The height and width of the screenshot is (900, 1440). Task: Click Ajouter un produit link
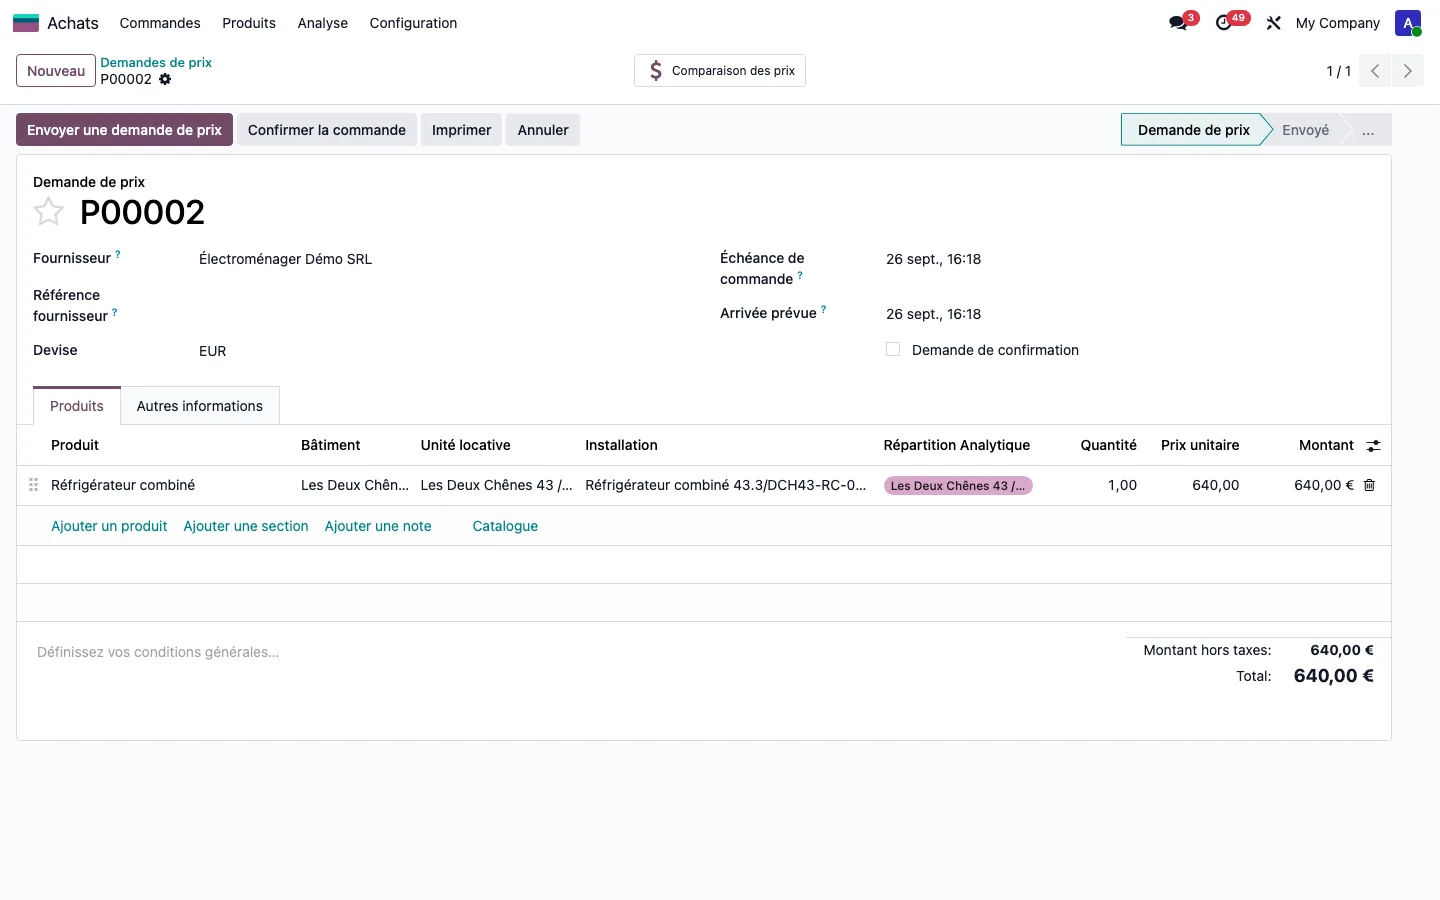109,526
